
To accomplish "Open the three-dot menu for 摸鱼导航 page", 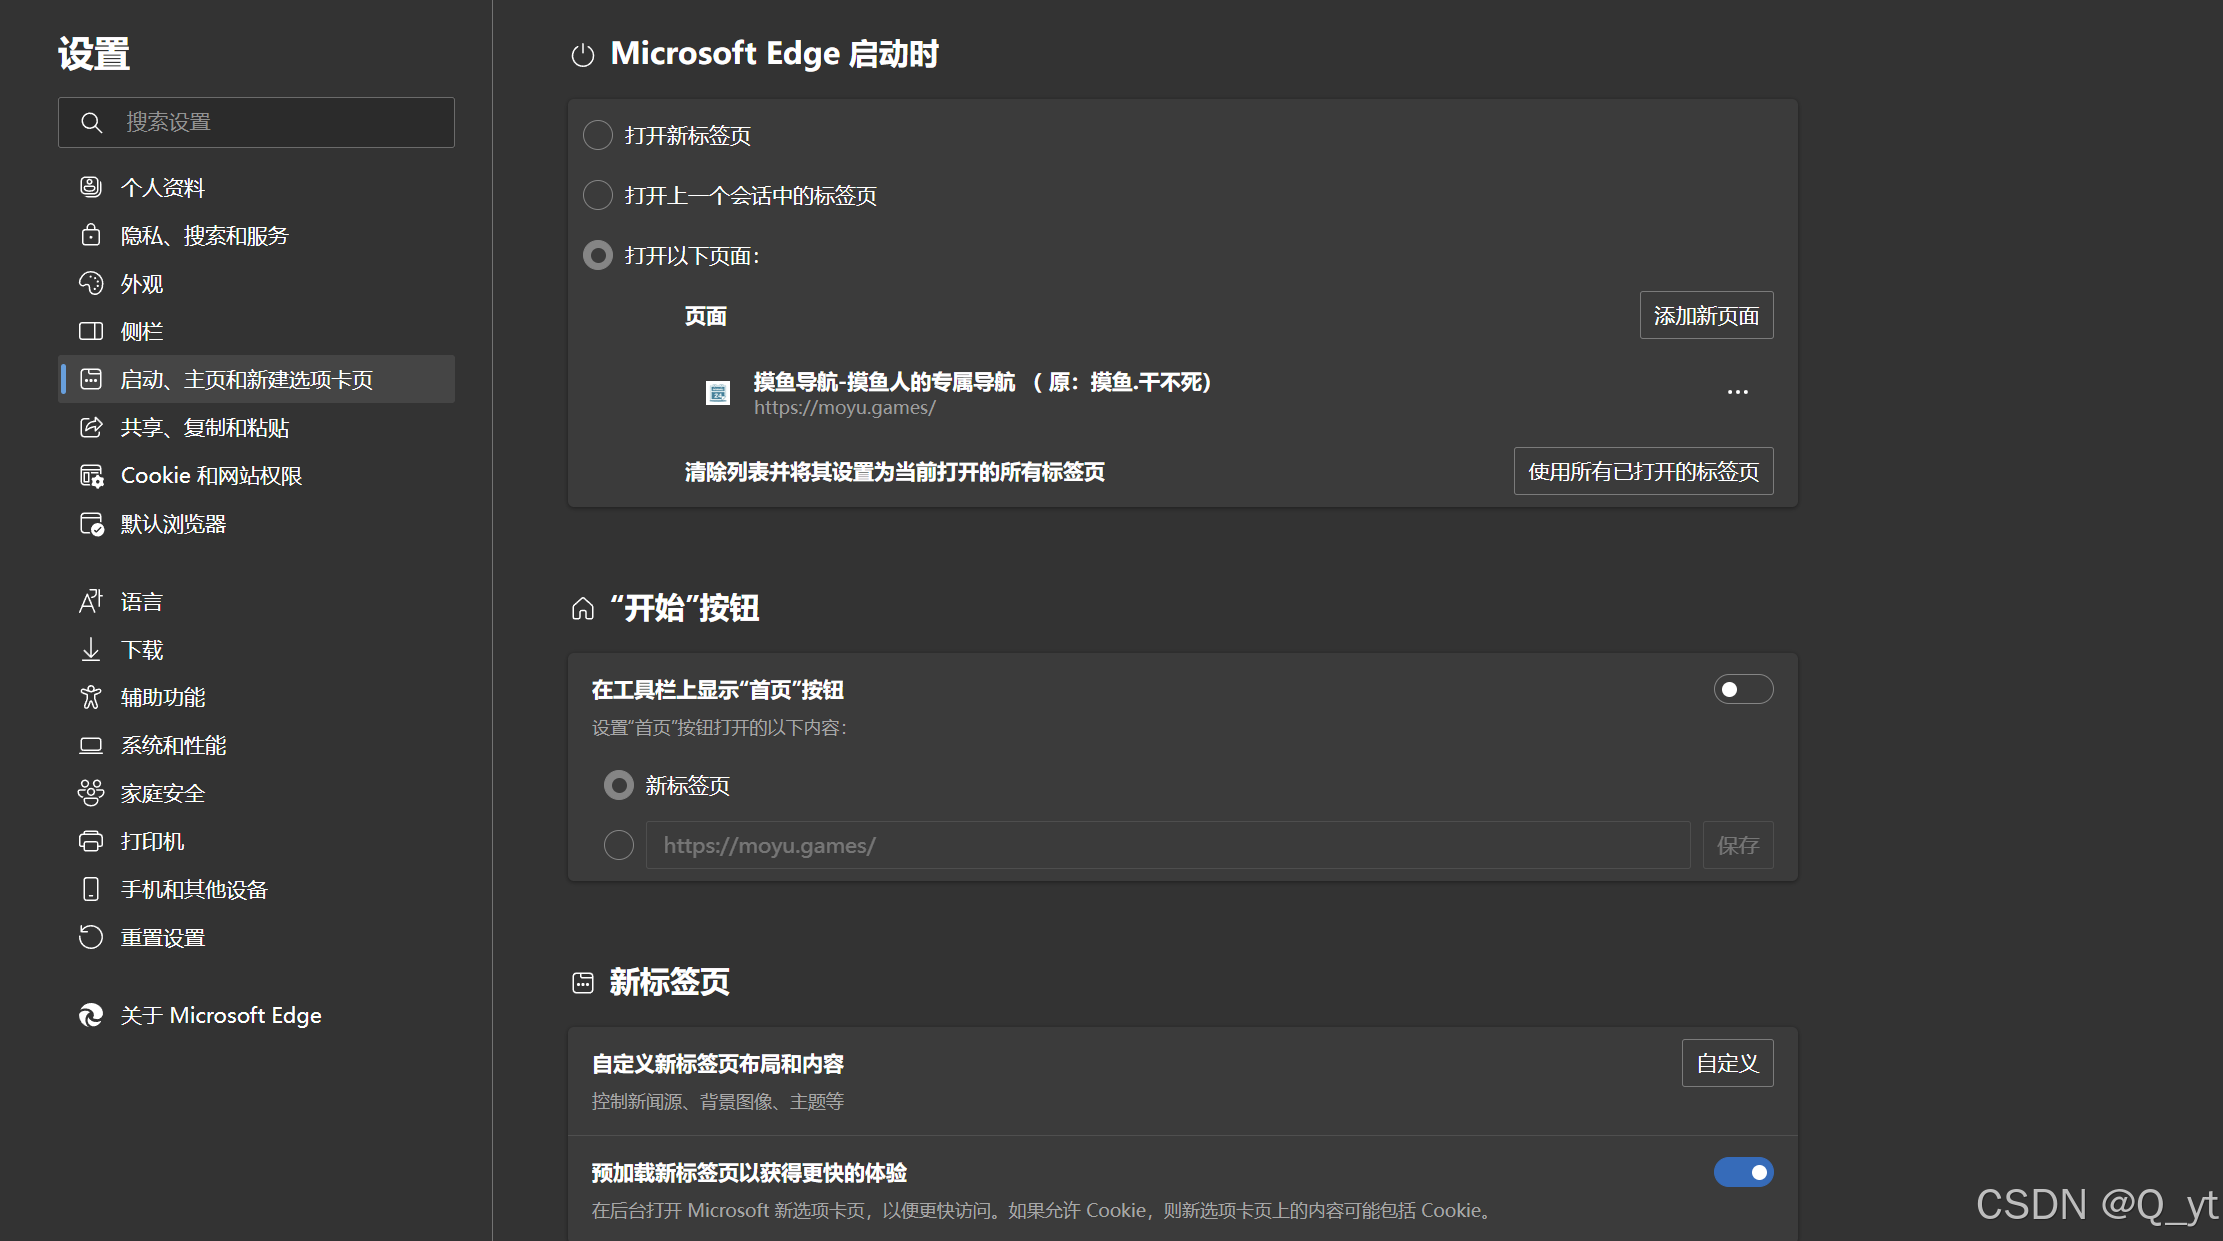I will click(x=1738, y=392).
